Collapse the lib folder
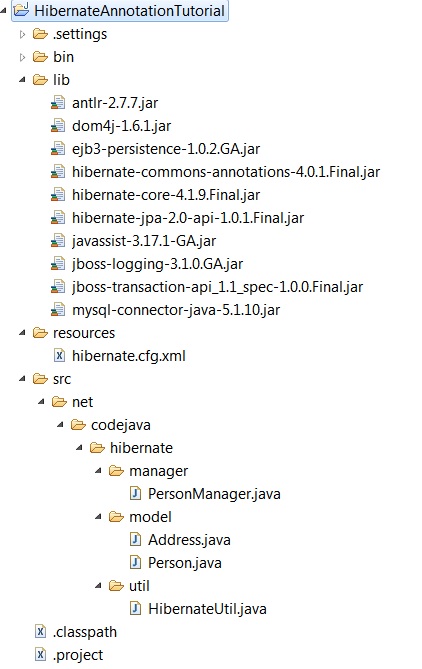Image resolution: width=422 pixels, height=669 pixels. click(x=23, y=80)
